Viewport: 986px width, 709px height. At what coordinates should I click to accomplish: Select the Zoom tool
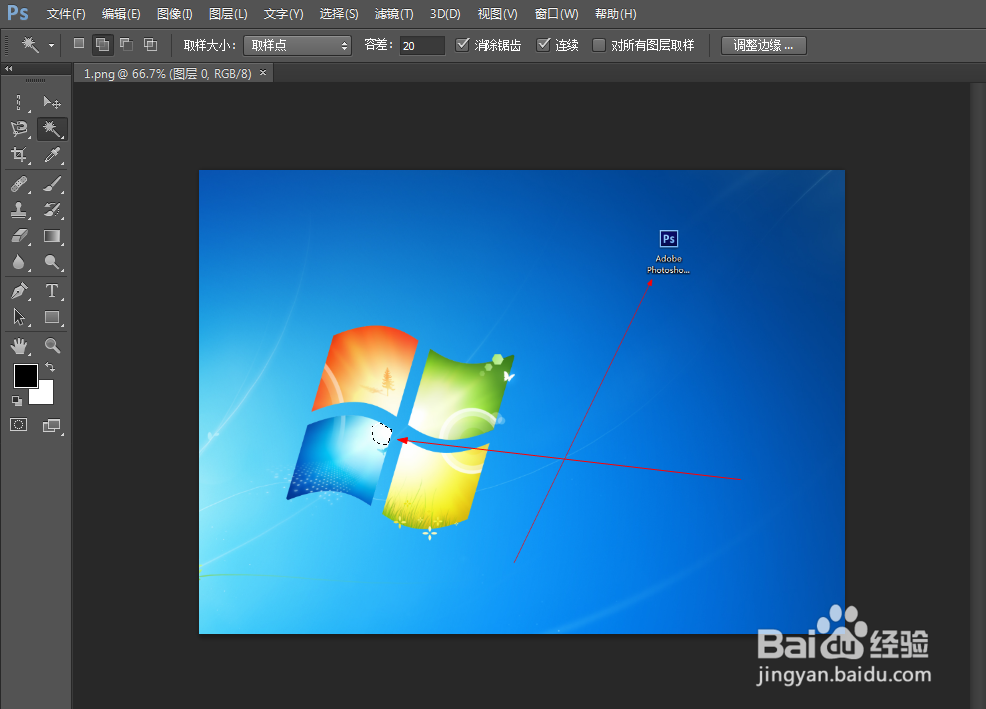click(x=52, y=345)
